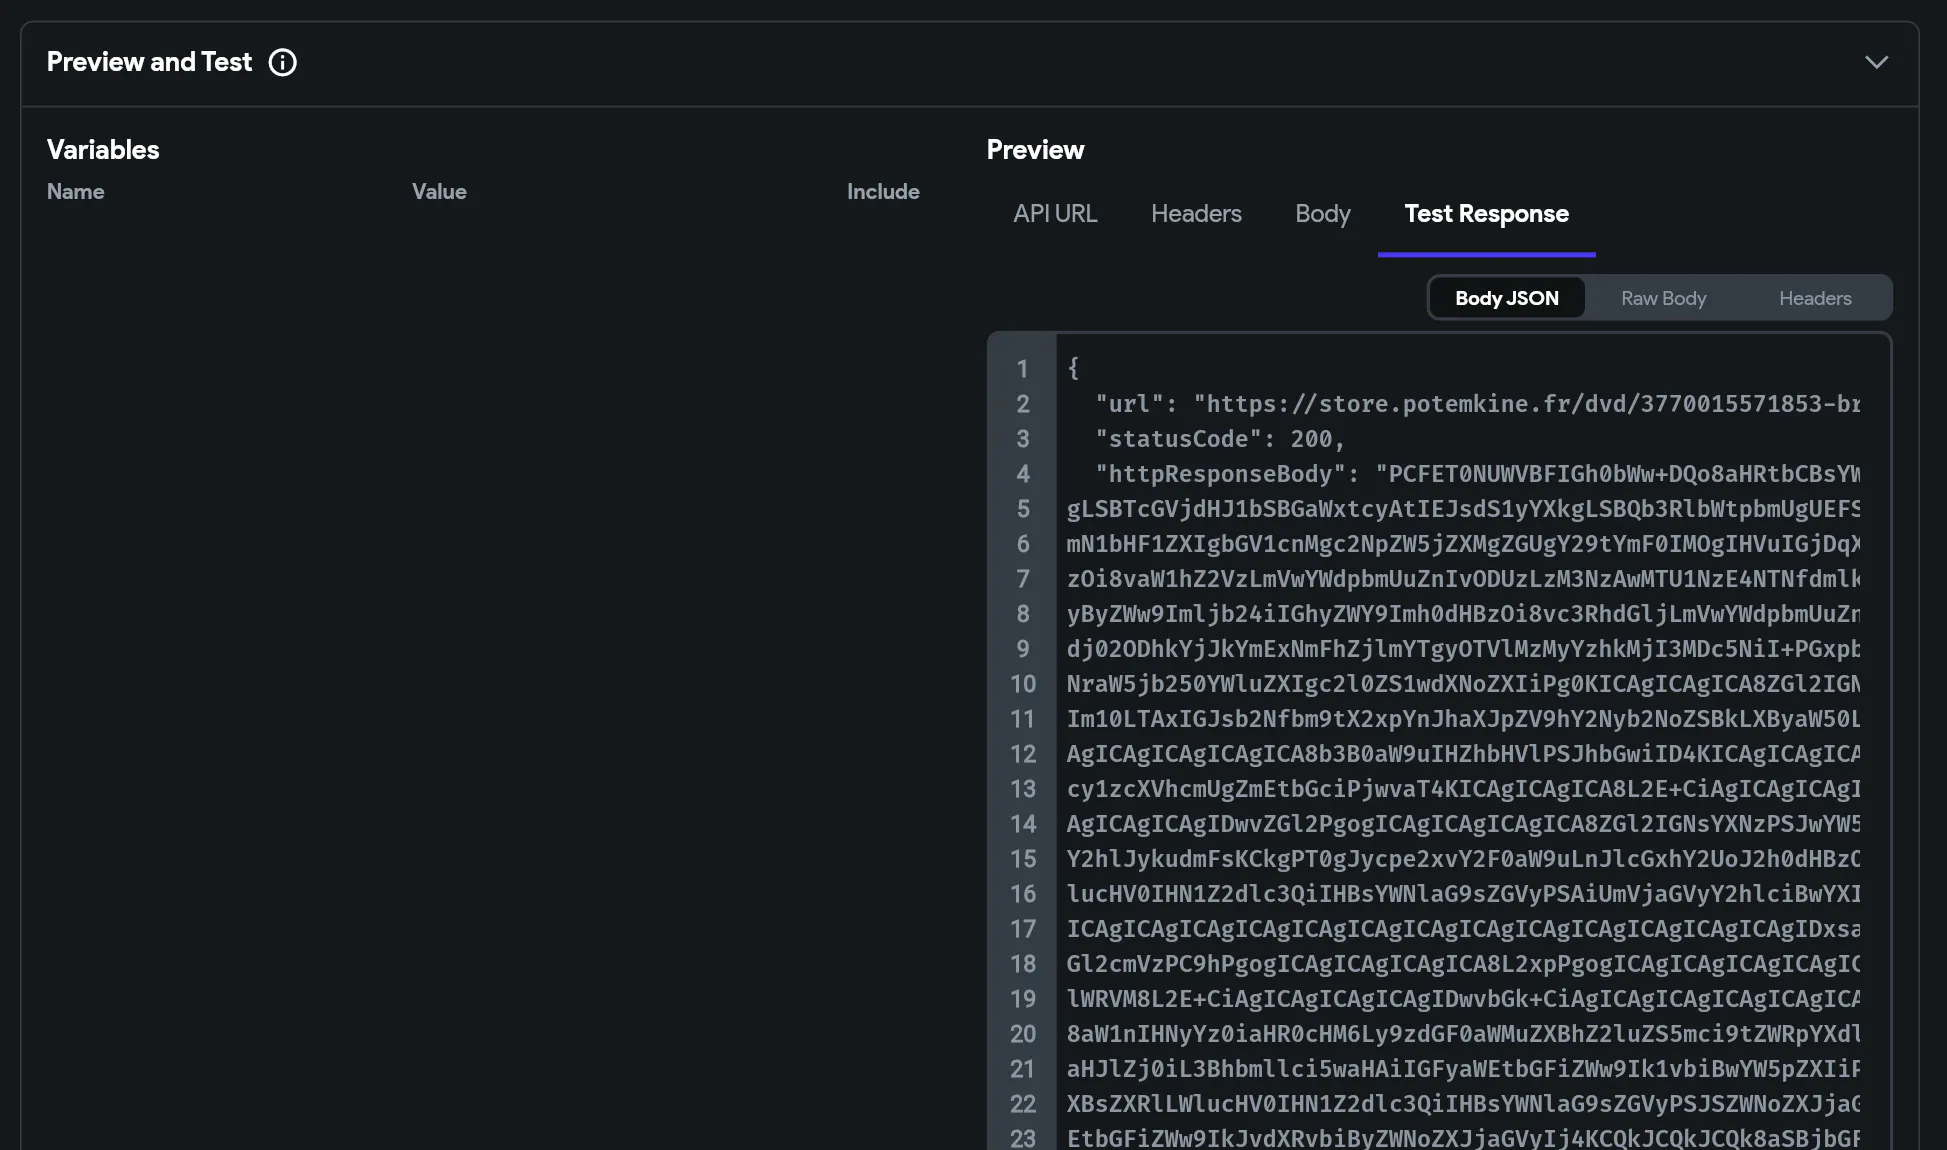The width and height of the screenshot is (1947, 1150).
Task: Click the Variables section heading
Action: click(x=103, y=149)
